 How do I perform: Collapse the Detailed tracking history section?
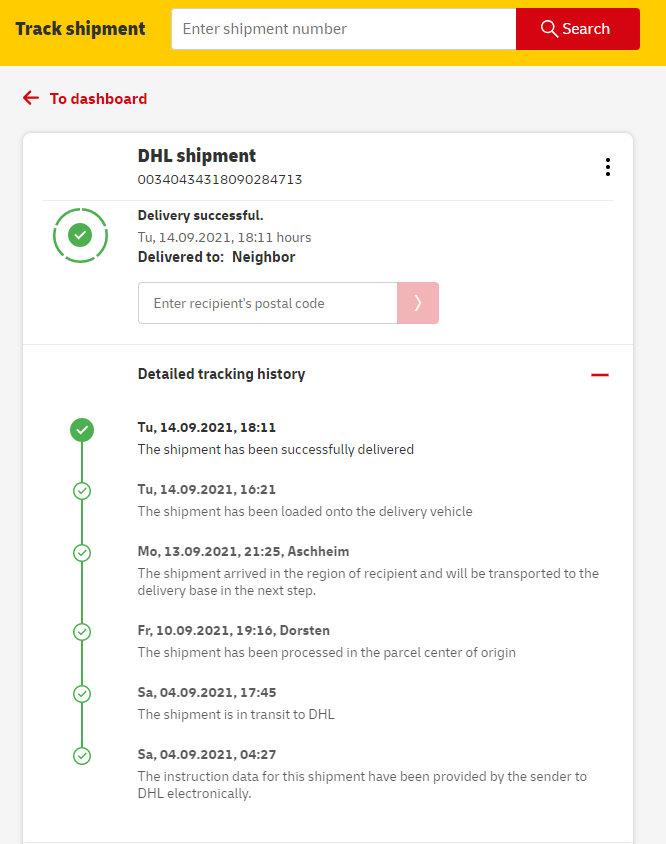(600, 374)
